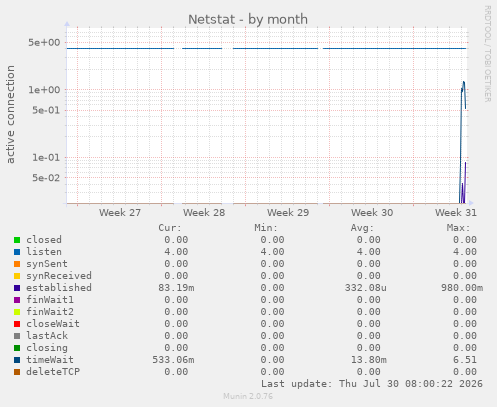Click the green closed legend swatch
The width and height of the screenshot is (497, 407).
[x=17, y=240]
